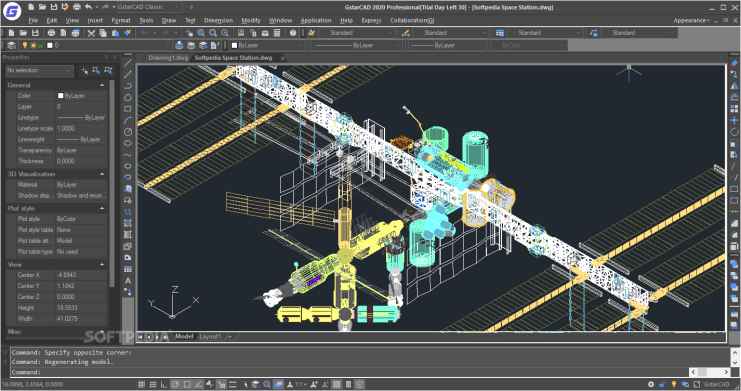This screenshot has height=391, width=741.
Task: Click the Color ByLayer swatch in Properties
Action: [60, 96]
